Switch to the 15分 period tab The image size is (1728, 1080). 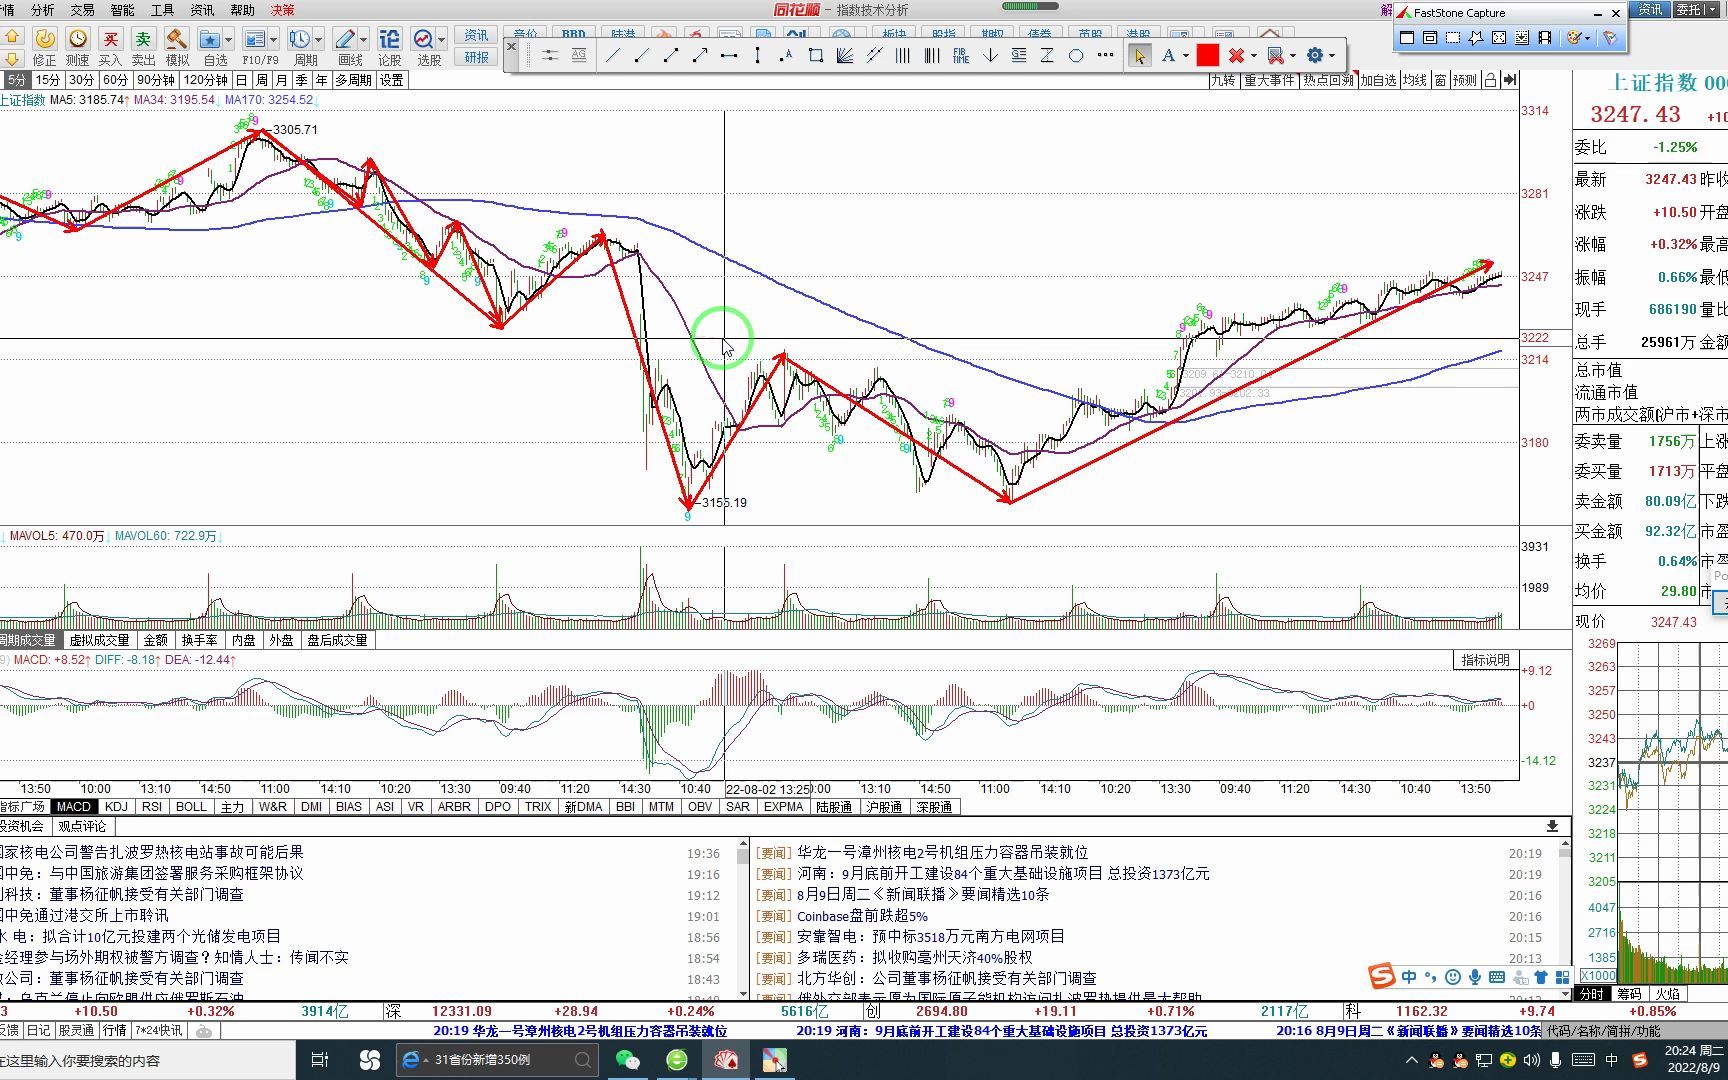click(x=48, y=80)
